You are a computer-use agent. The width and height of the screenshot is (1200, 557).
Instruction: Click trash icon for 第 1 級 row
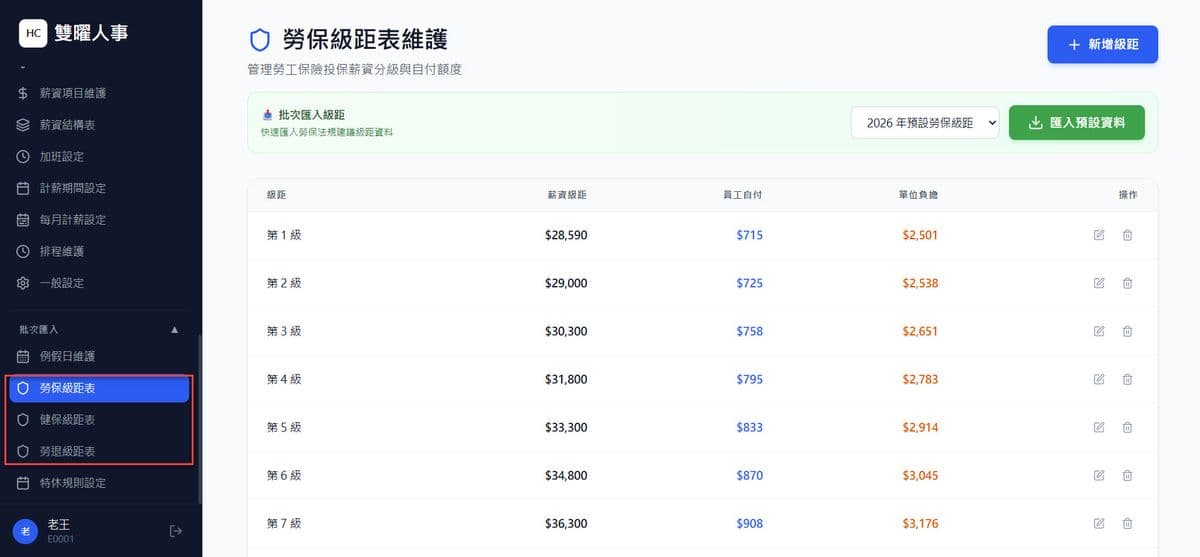click(1127, 235)
